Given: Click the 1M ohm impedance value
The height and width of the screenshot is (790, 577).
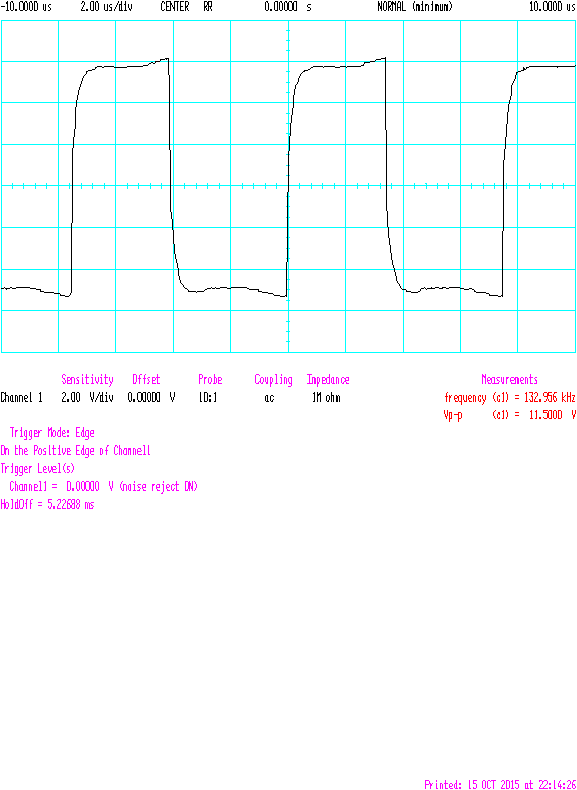Looking at the screenshot, I should tap(326, 398).
